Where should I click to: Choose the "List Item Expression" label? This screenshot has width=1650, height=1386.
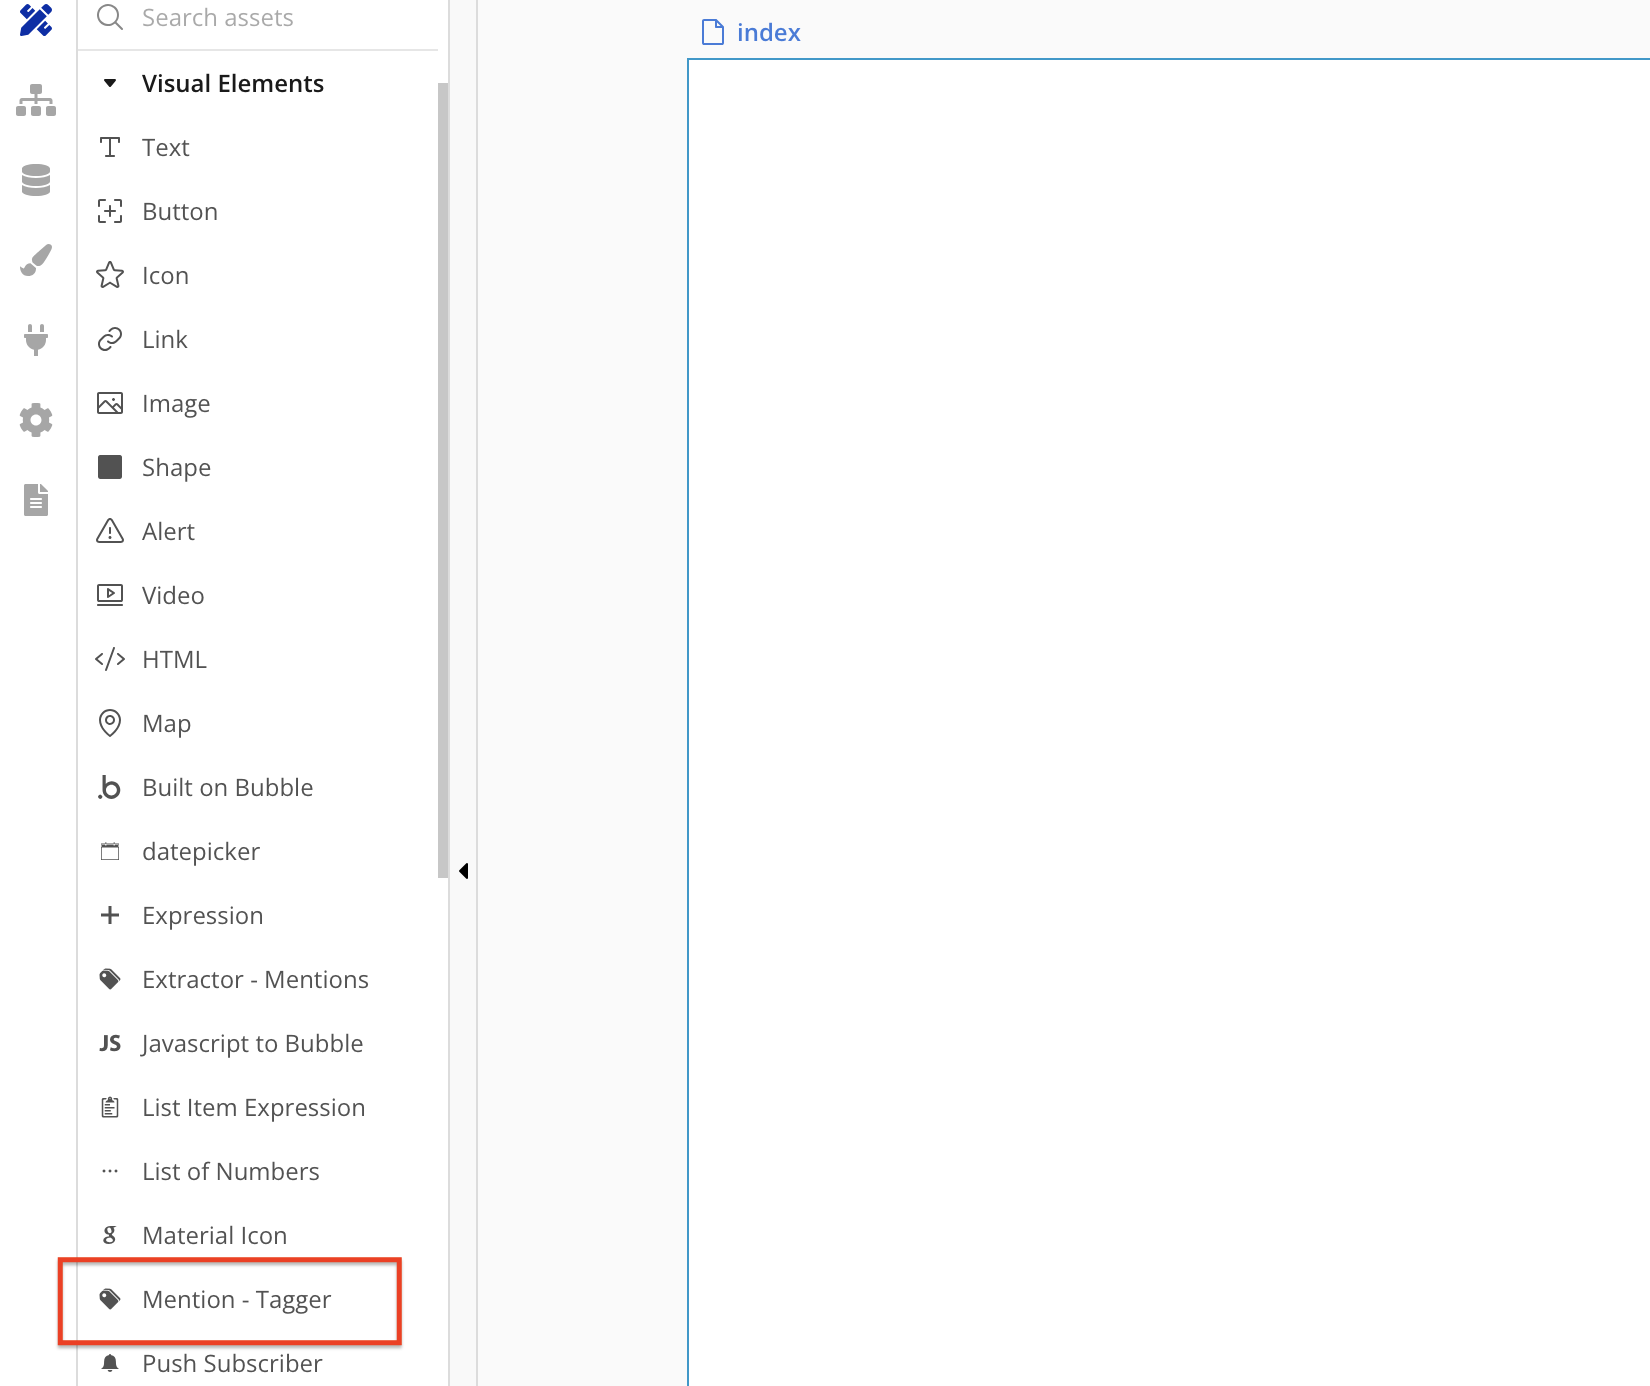click(x=254, y=1107)
